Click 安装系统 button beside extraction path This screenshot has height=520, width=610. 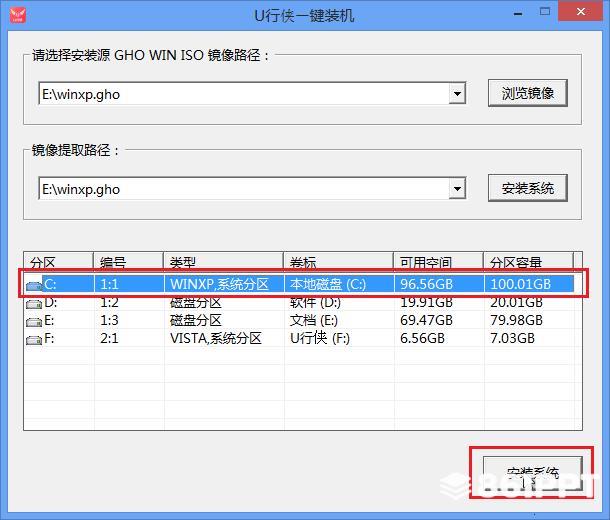tap(528, 189)
